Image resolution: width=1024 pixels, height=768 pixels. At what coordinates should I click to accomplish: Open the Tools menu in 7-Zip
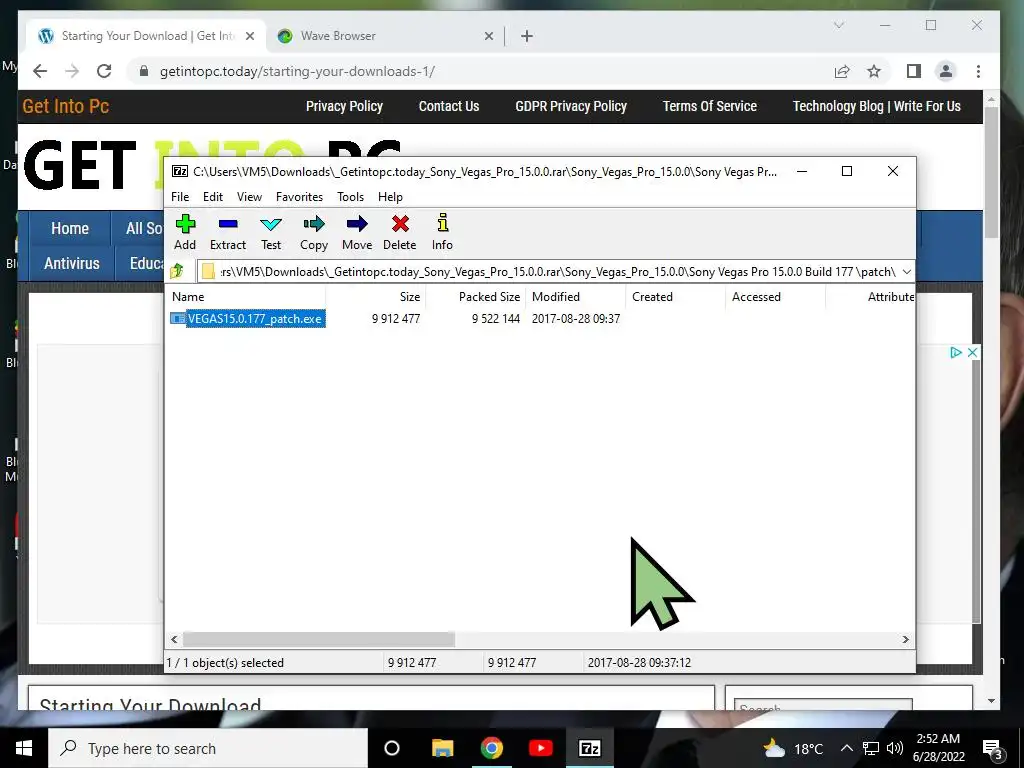[x=350, y=197]
